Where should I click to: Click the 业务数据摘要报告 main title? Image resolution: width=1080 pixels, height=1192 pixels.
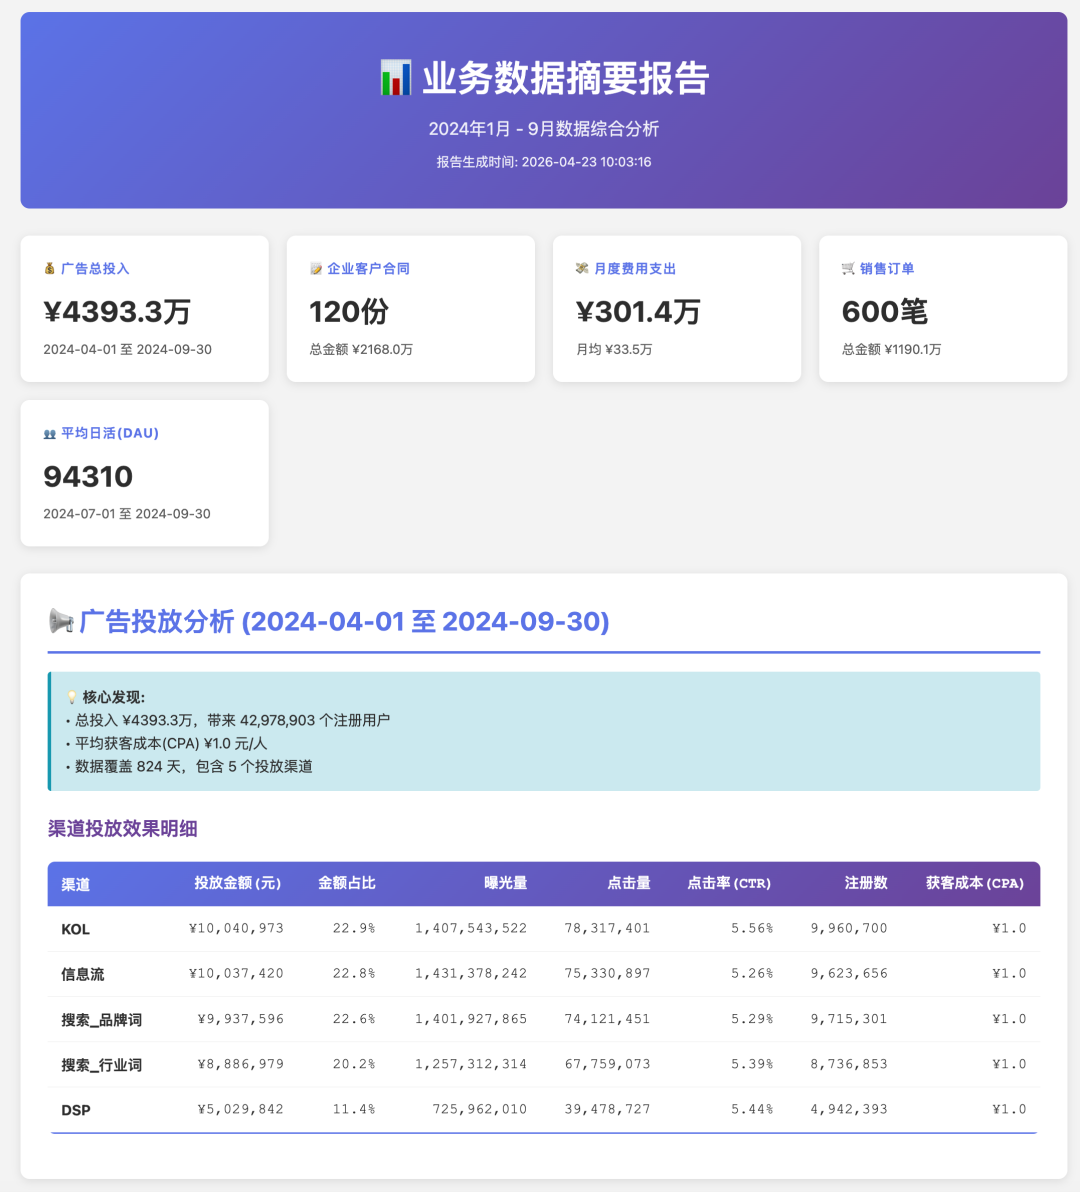pyautogui.click(x=565, y=78)
